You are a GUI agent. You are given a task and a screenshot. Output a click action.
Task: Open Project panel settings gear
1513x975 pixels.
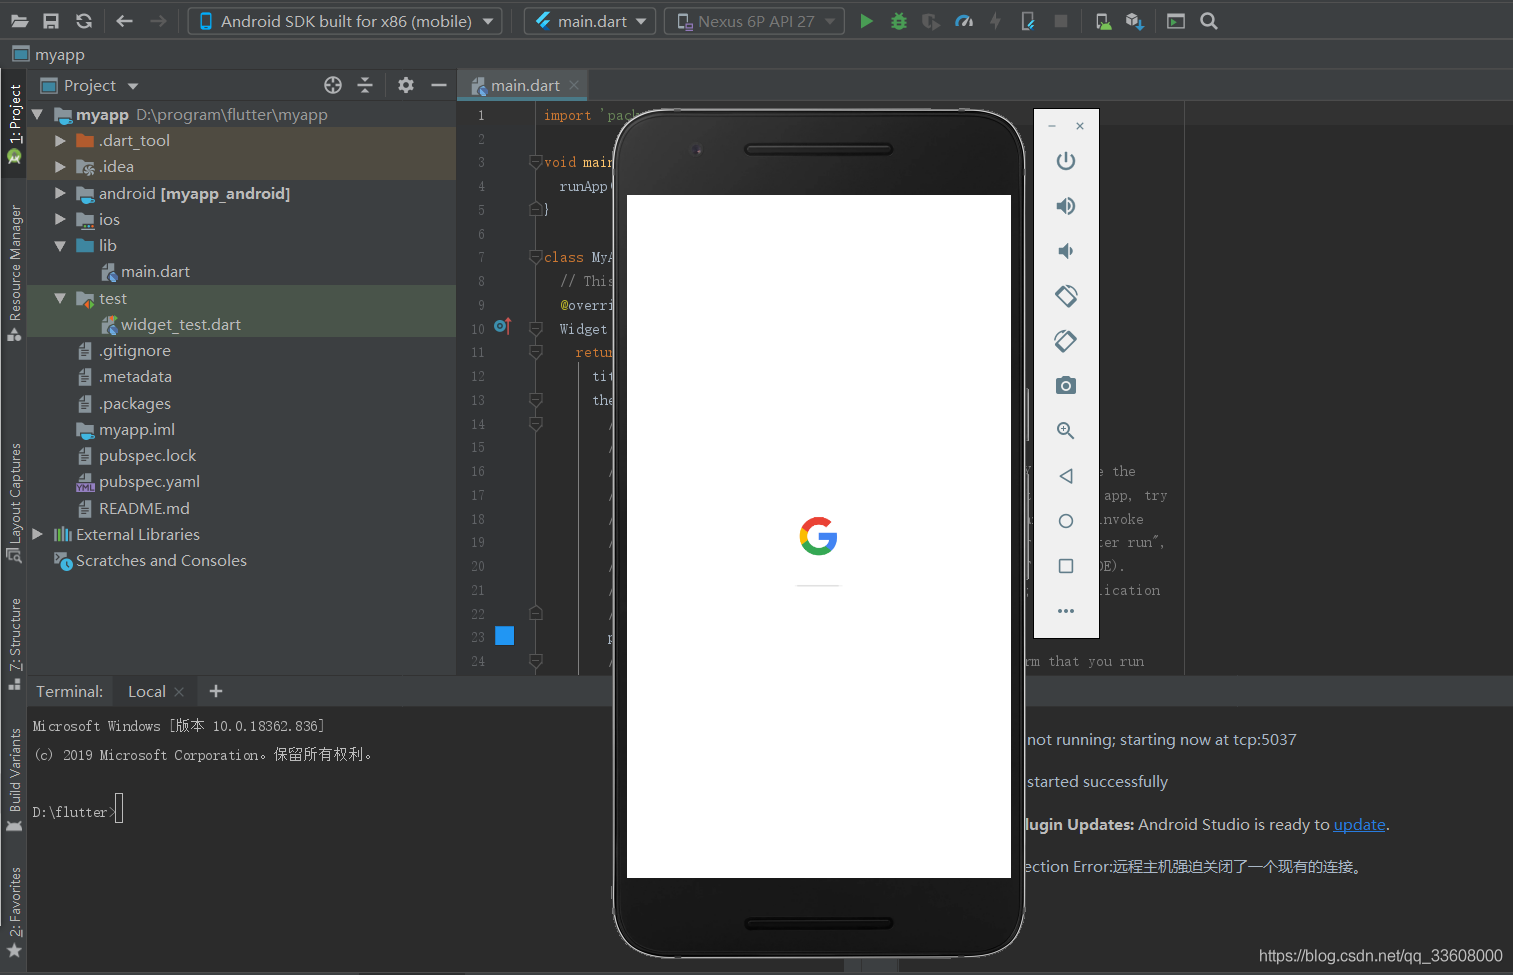(405, 85)
